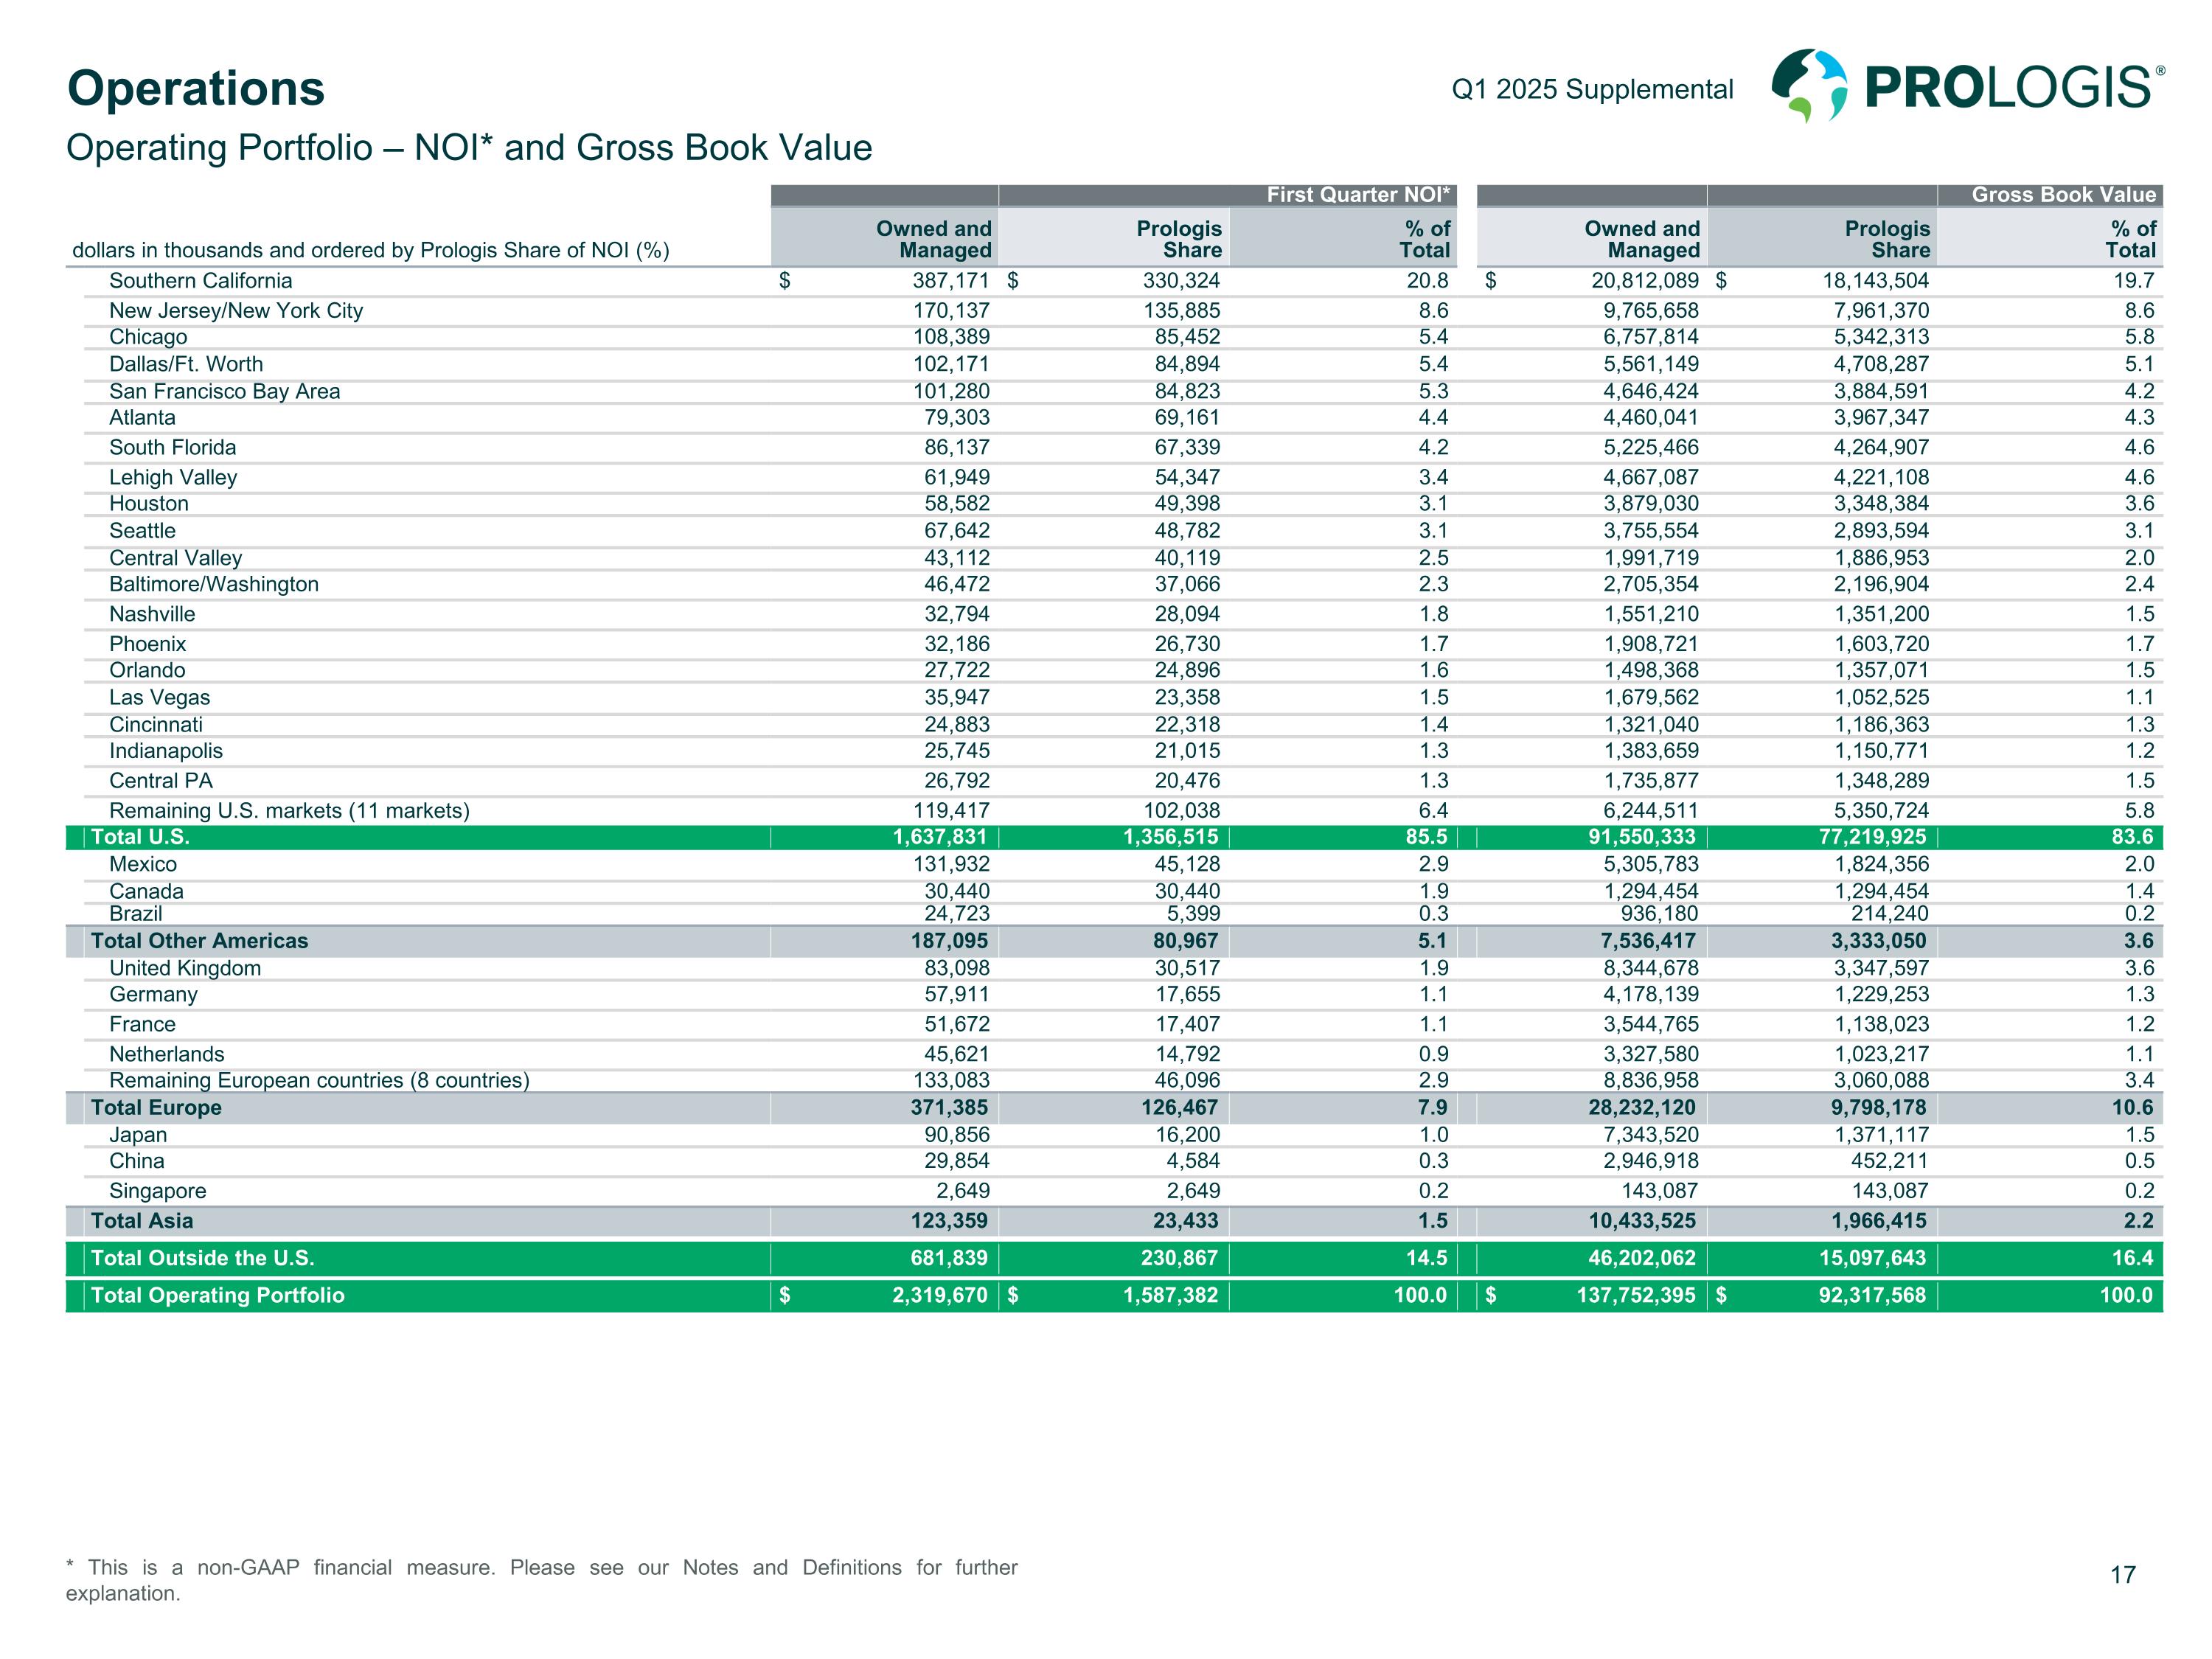Click the Operations page heading
Viewport: 2212px width, 1659px height.
click(196, 88)
